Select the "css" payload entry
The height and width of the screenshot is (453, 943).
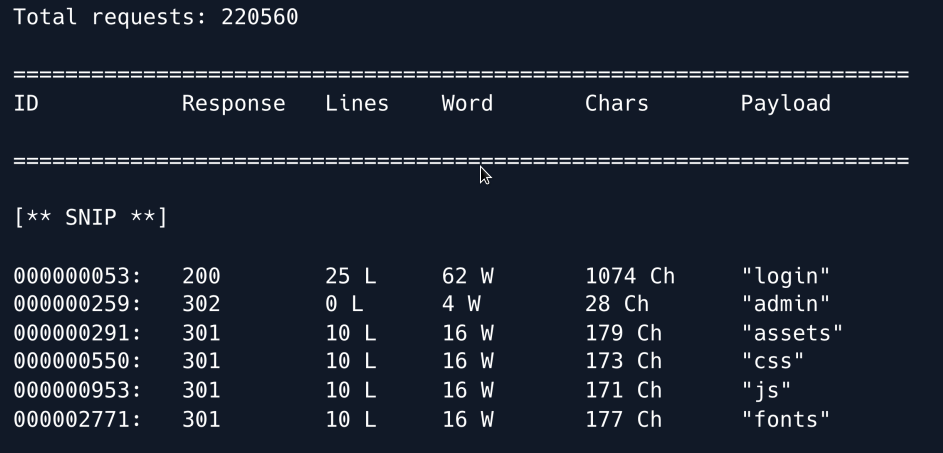(773, 362)
